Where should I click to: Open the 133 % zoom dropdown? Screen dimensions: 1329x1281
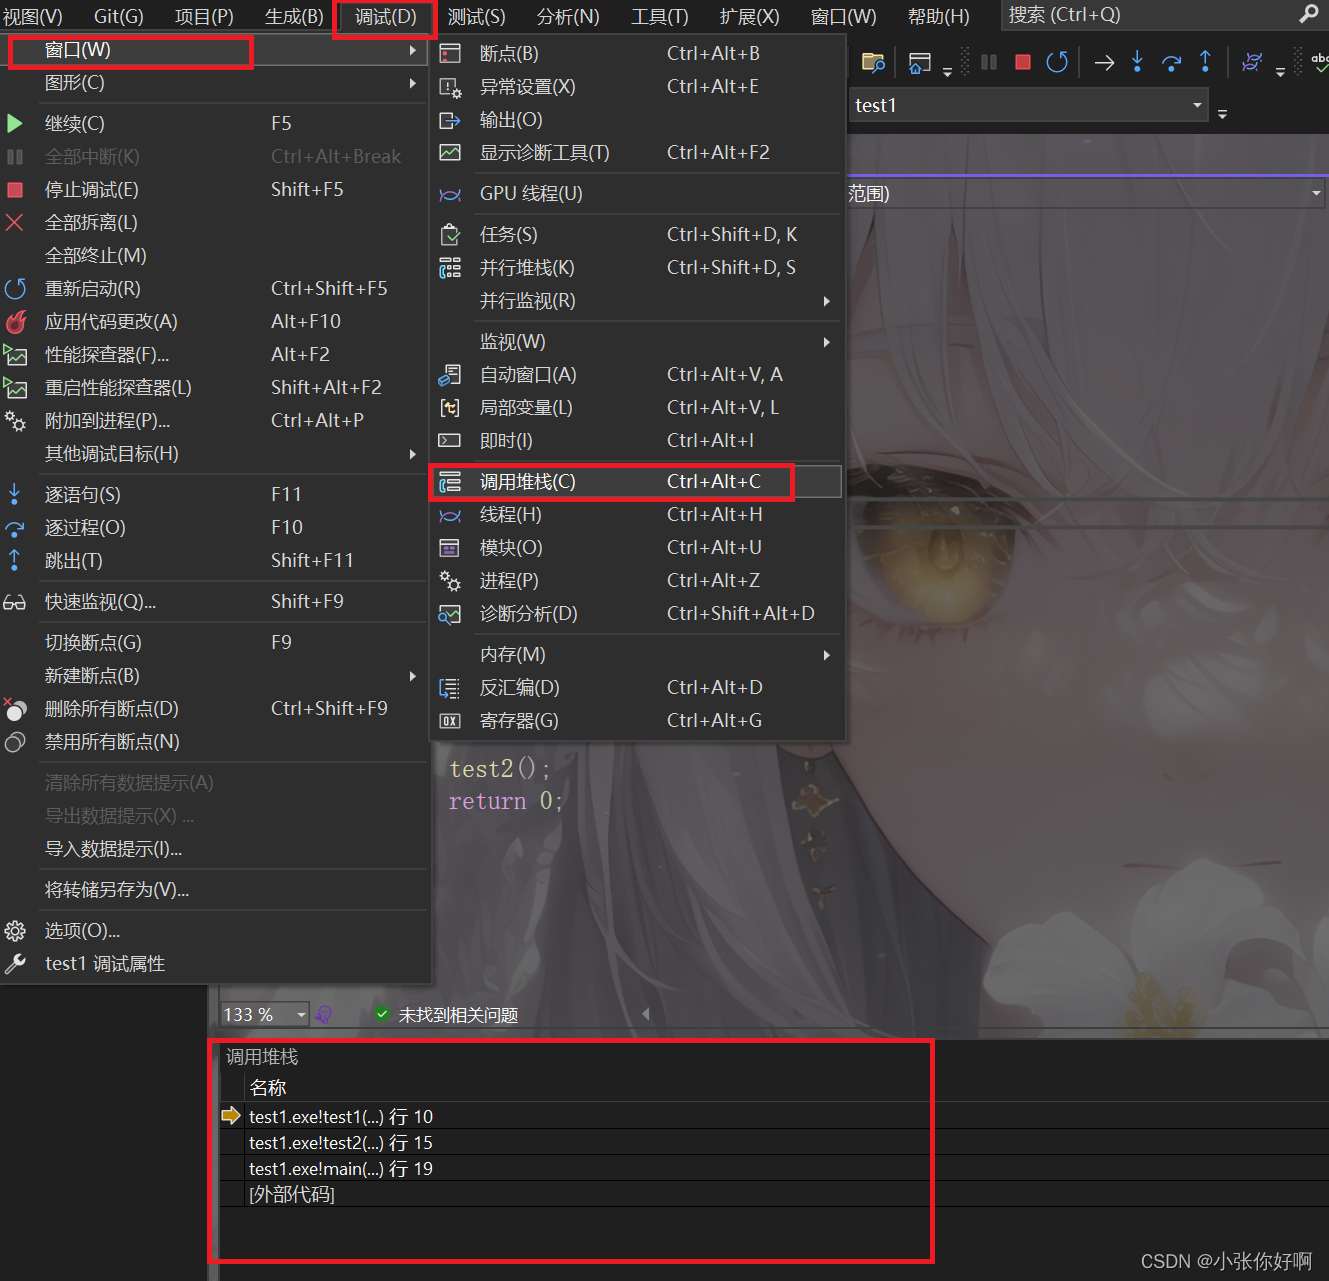[x=301, y=1015]
